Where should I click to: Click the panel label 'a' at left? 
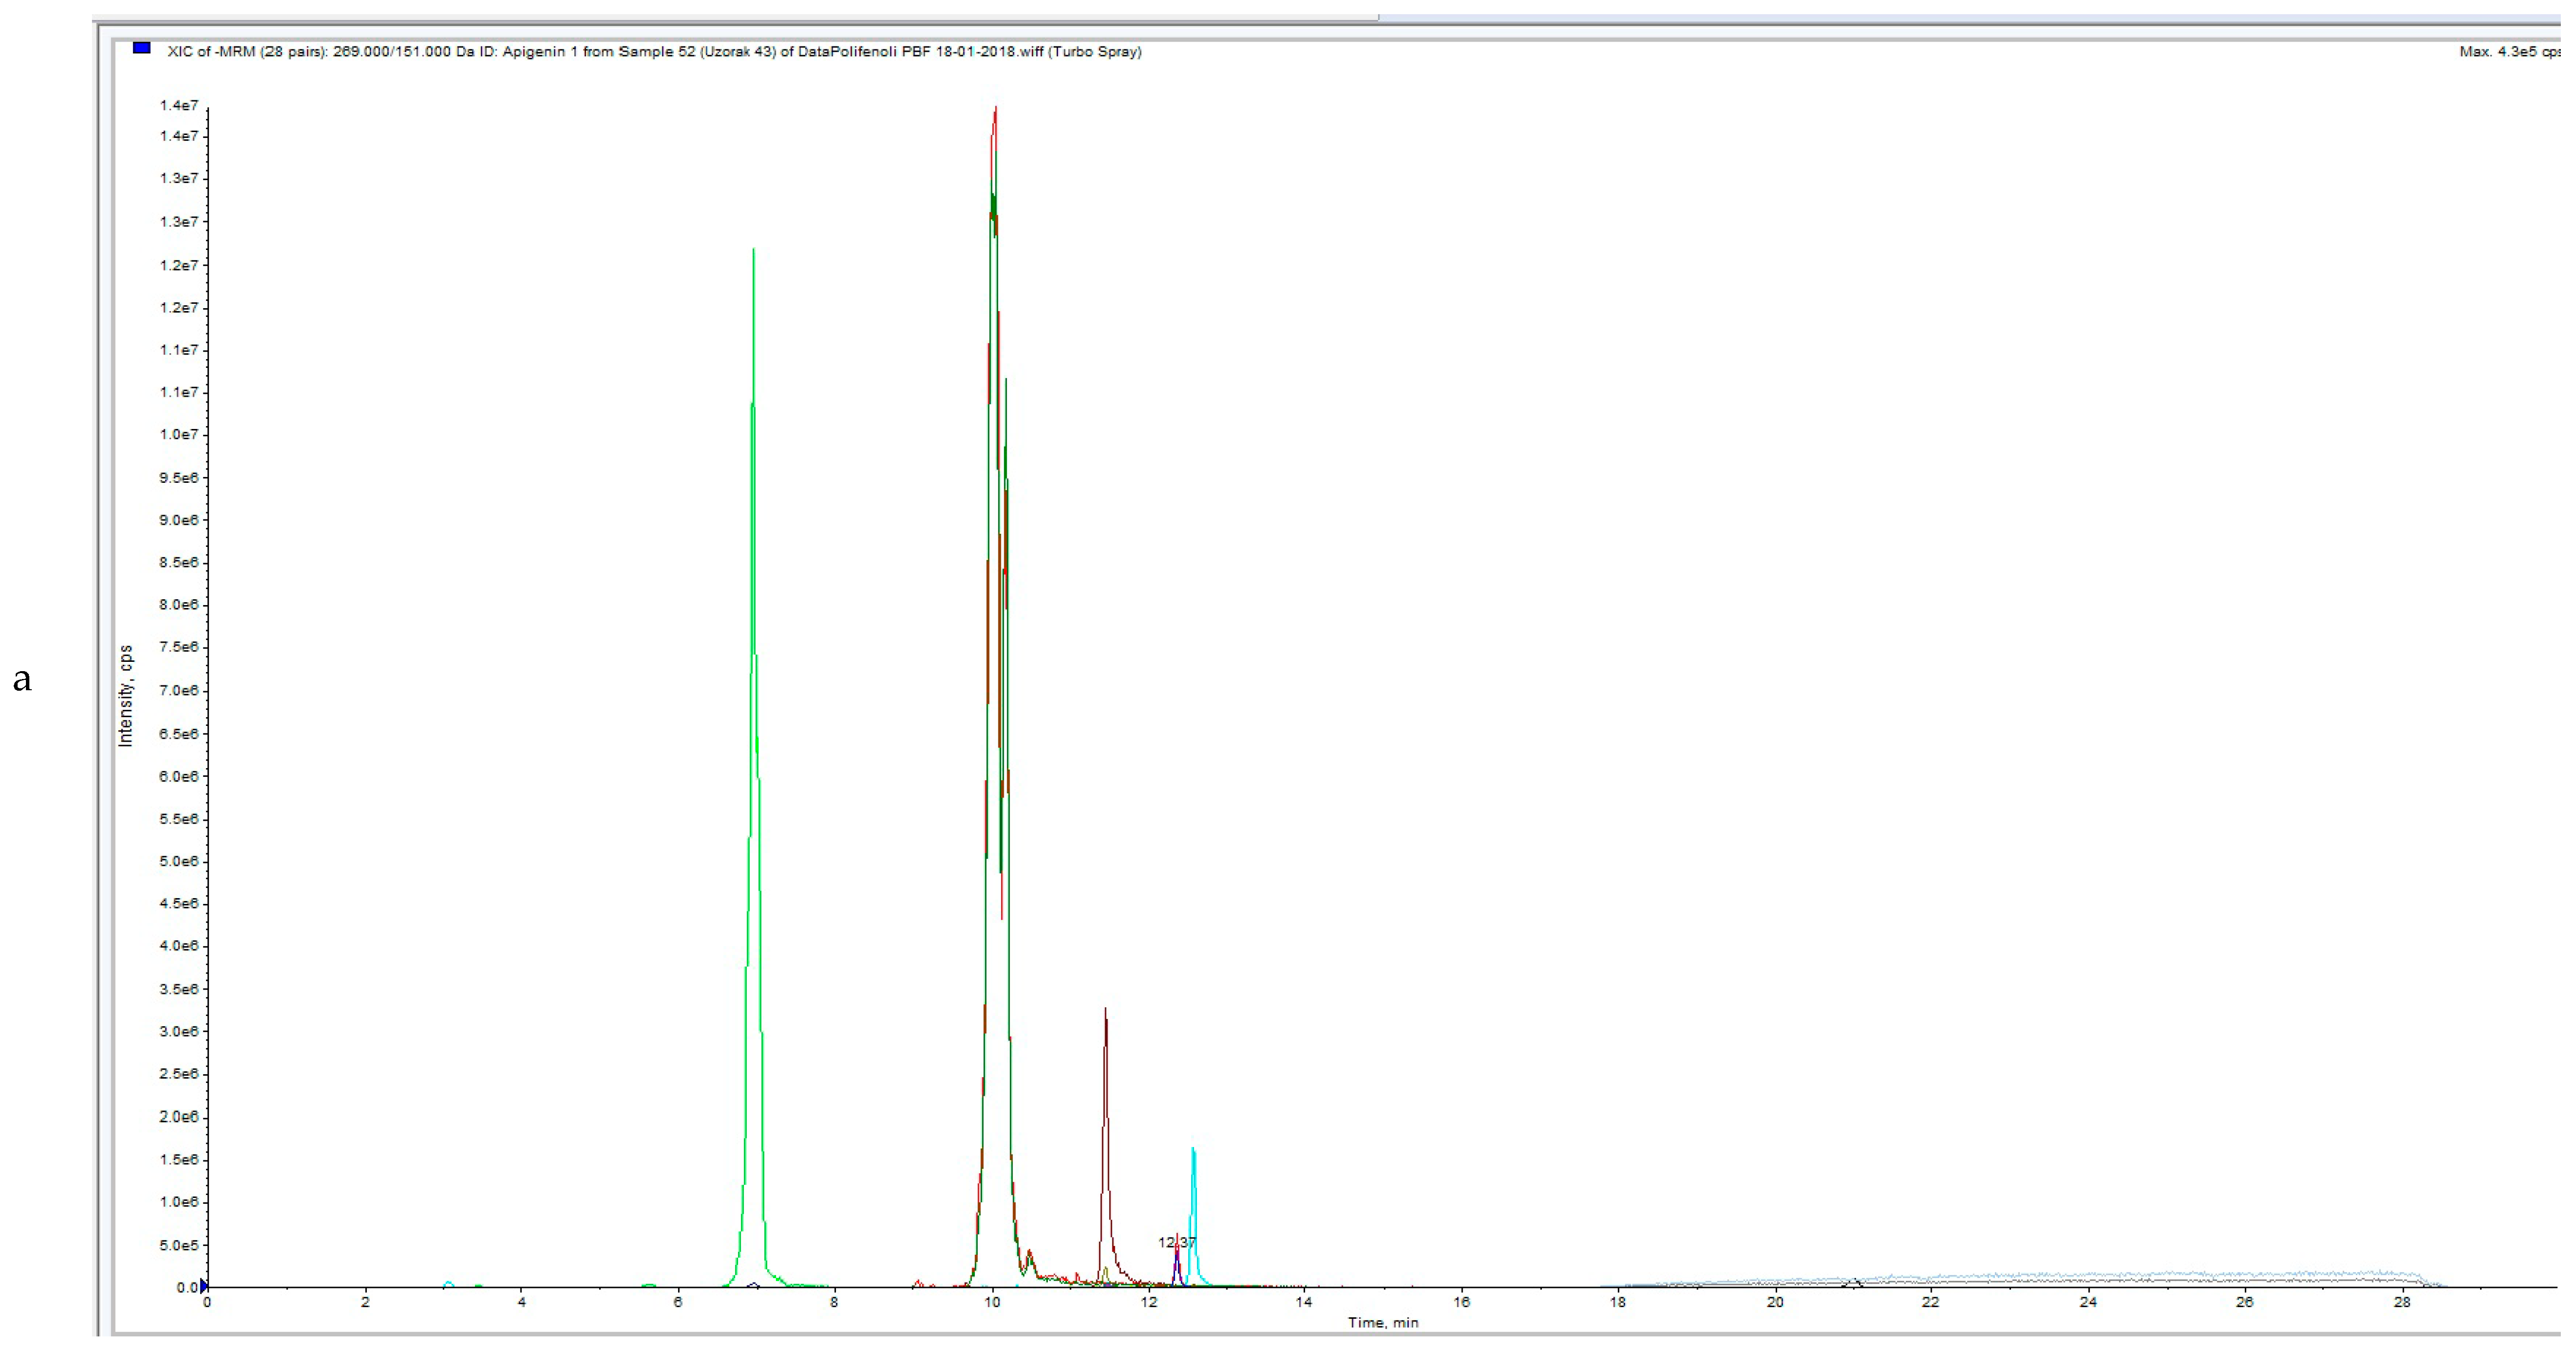tap(22, 680)
